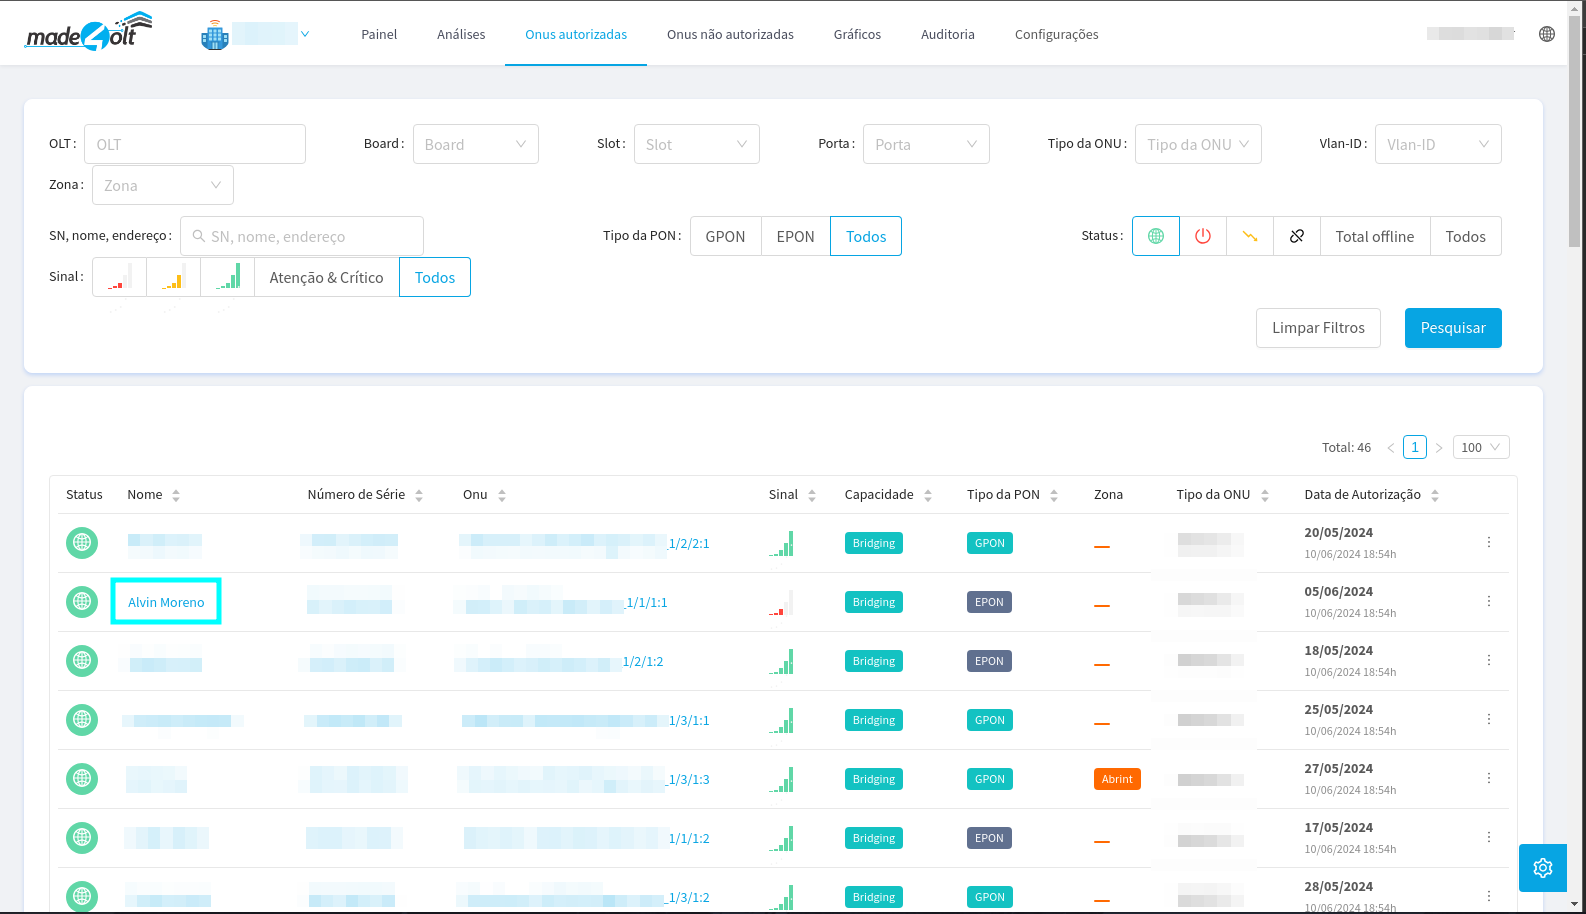Select the power-off status filter icon

(1202, 236)
